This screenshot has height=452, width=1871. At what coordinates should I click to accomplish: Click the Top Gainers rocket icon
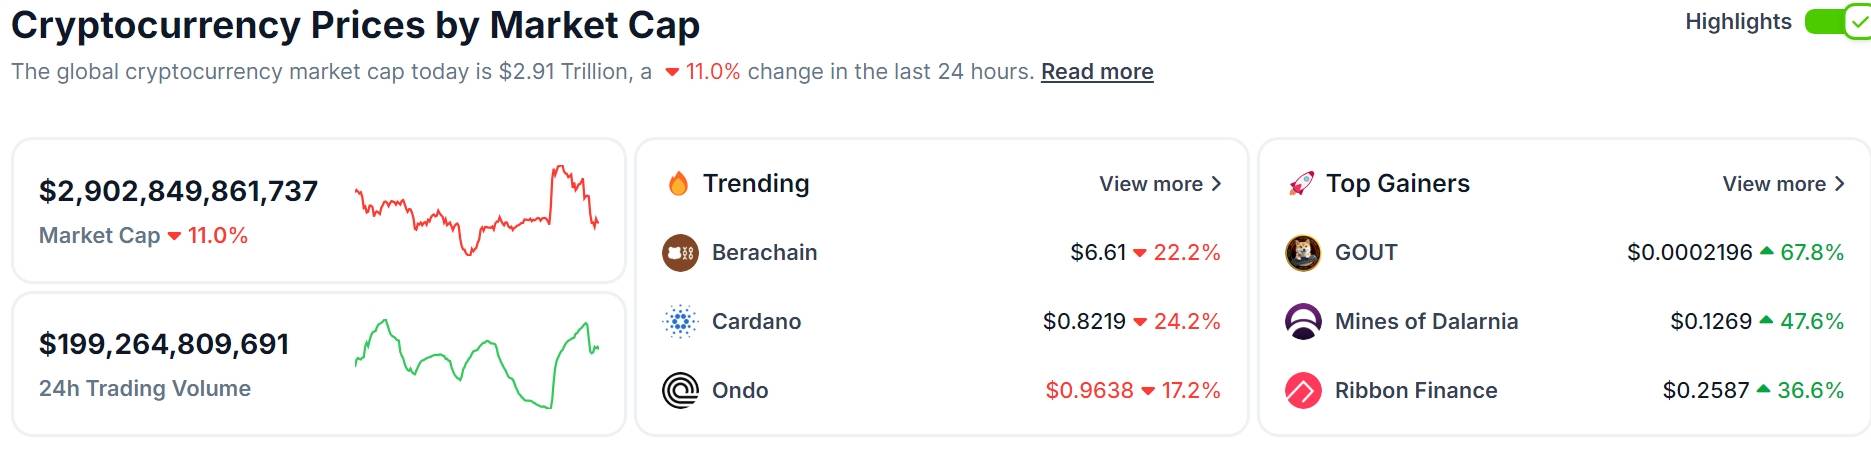[1301, 184]
